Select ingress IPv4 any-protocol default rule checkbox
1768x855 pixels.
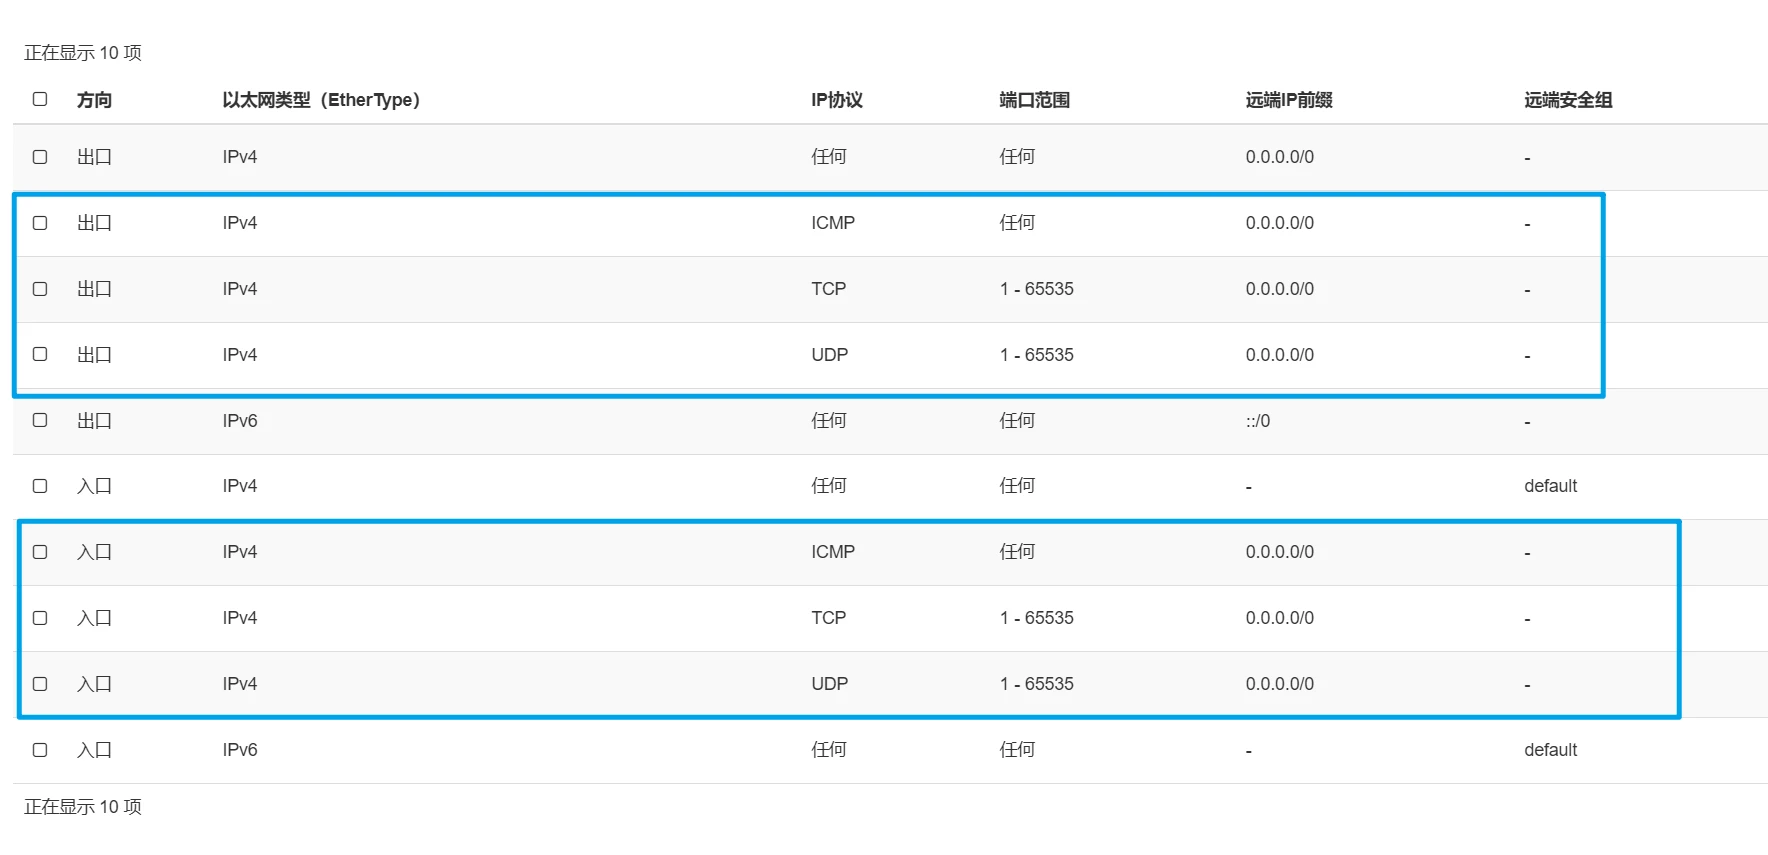(40, 486)
